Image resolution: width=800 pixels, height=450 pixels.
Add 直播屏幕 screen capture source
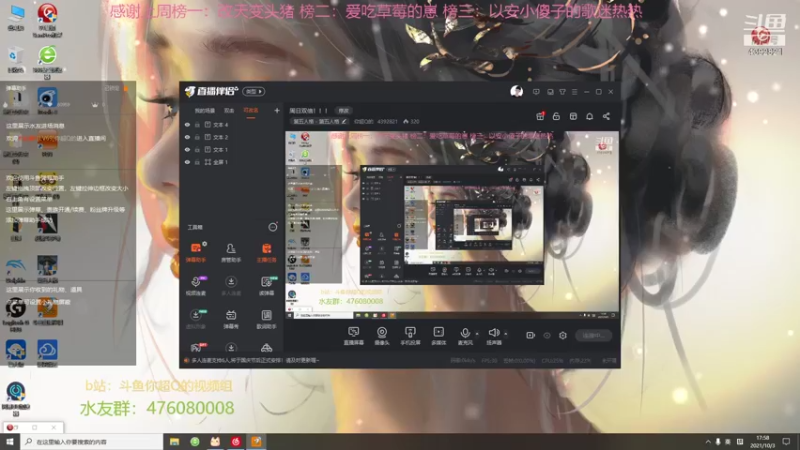coord(354,336)
